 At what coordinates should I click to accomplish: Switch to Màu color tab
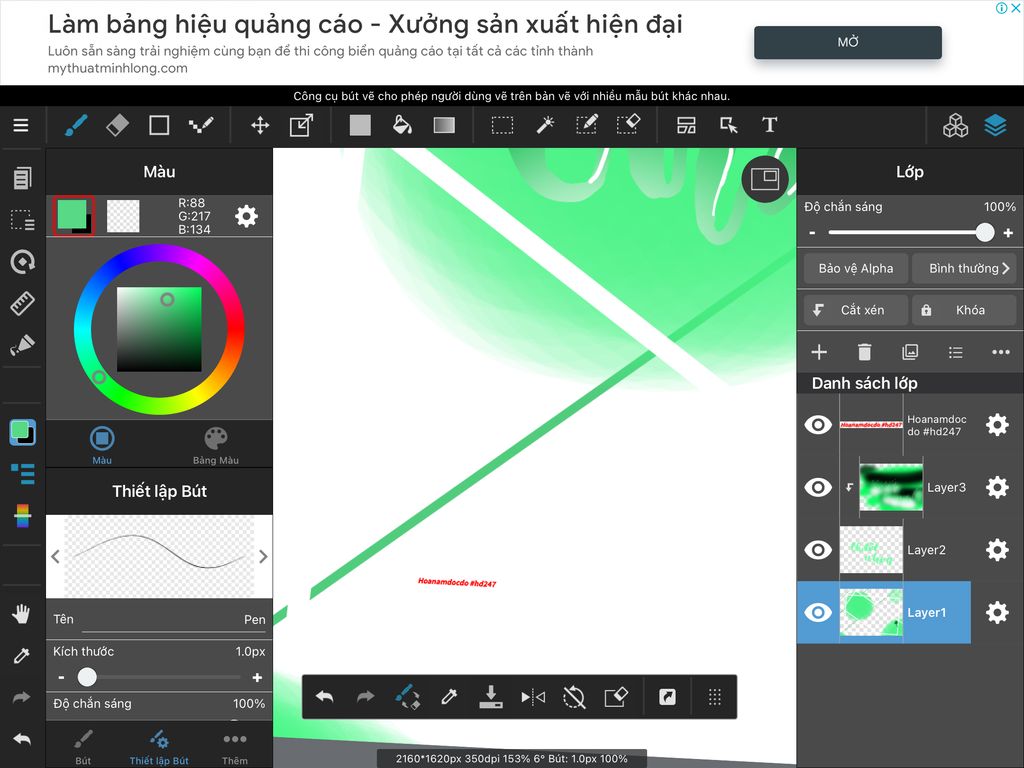click(102, 445)
